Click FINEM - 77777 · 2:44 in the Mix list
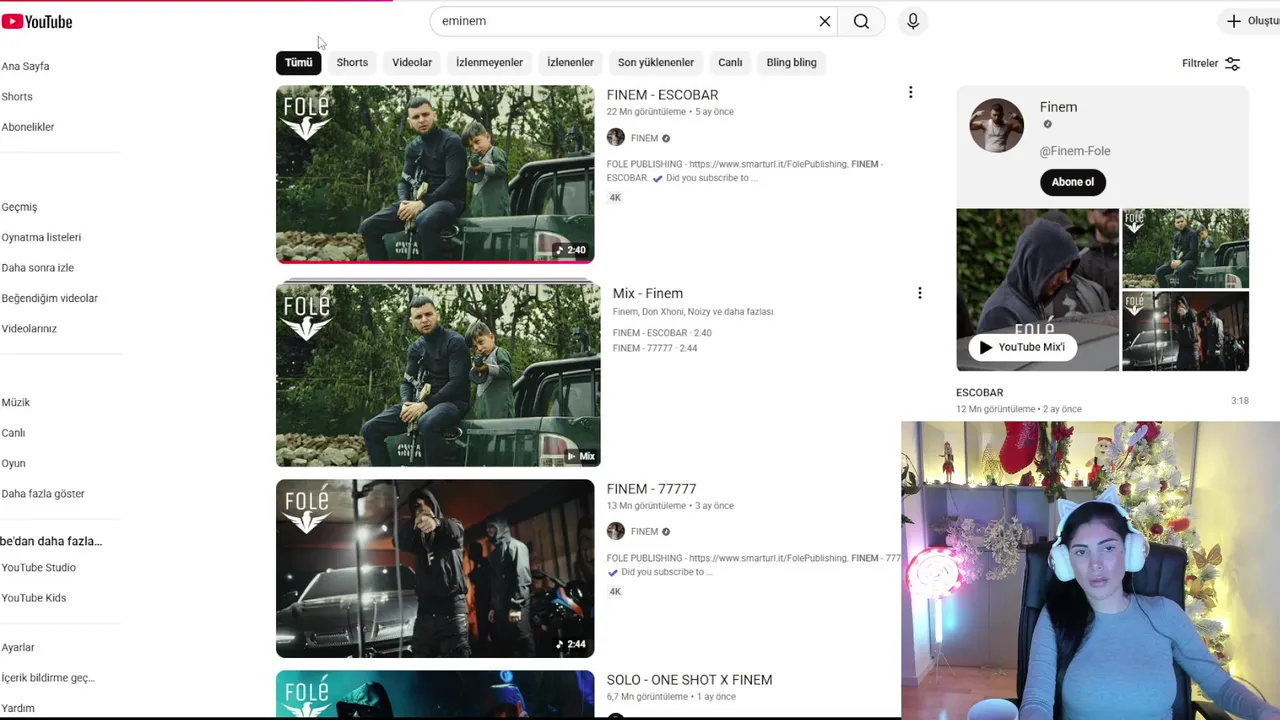The height and width of the screenshot is (720, 1280). pos(655,348)
